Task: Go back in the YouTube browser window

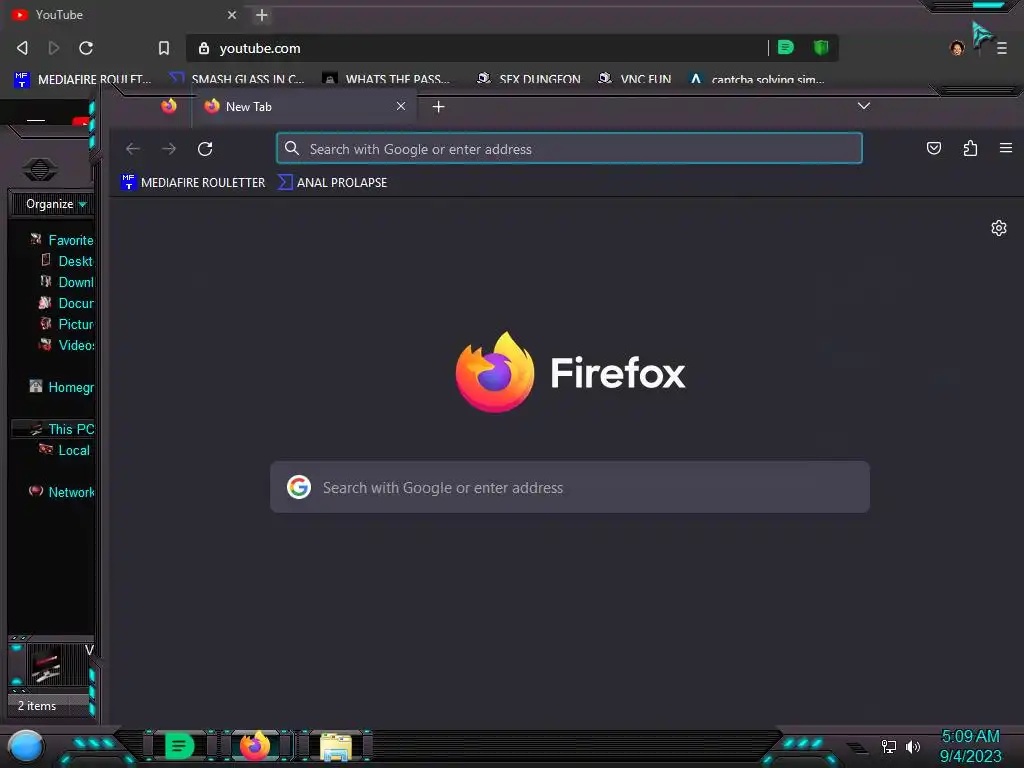Action: pyautogui.click(x=22, y=48)
